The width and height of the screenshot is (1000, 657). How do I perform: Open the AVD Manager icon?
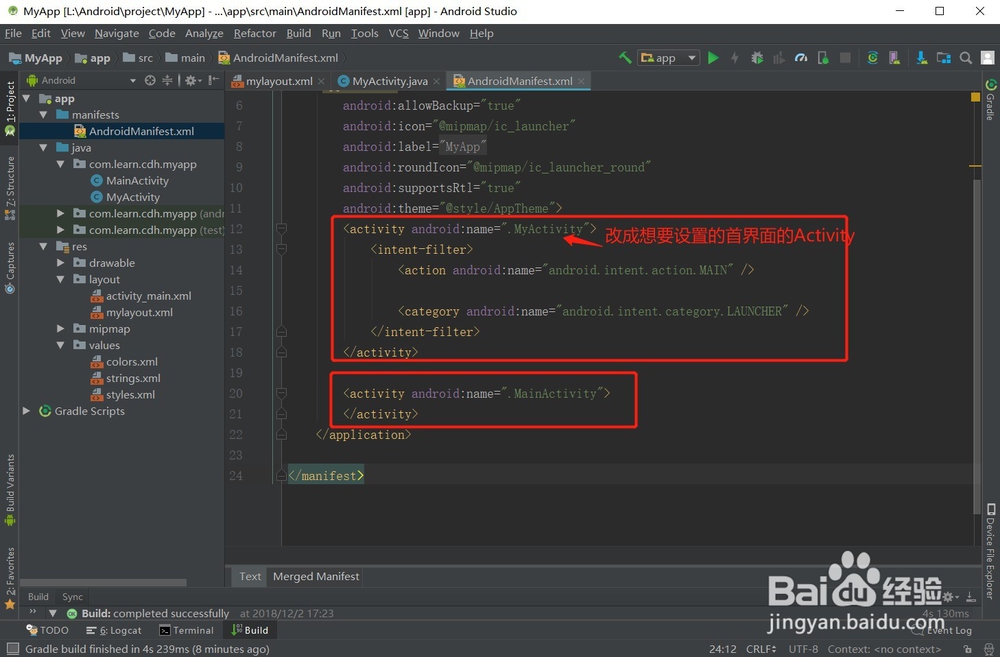(894, 58)
